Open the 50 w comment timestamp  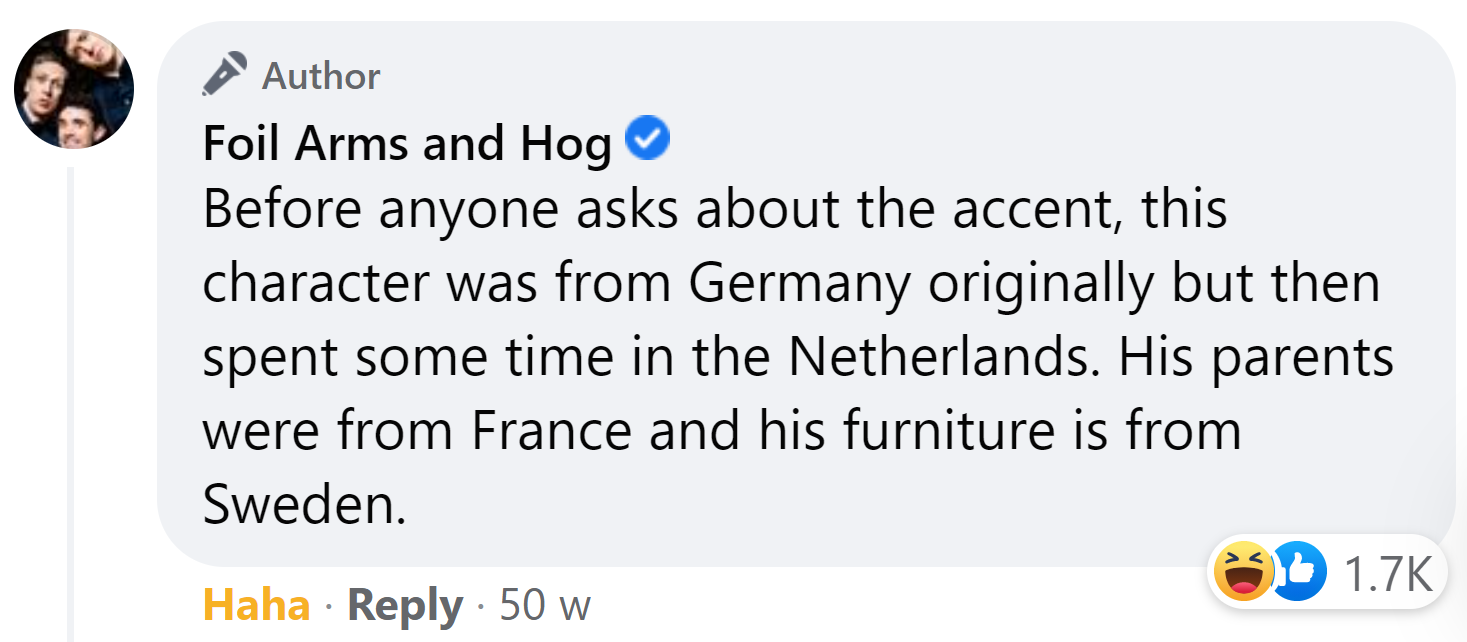(x=545, y=605)
